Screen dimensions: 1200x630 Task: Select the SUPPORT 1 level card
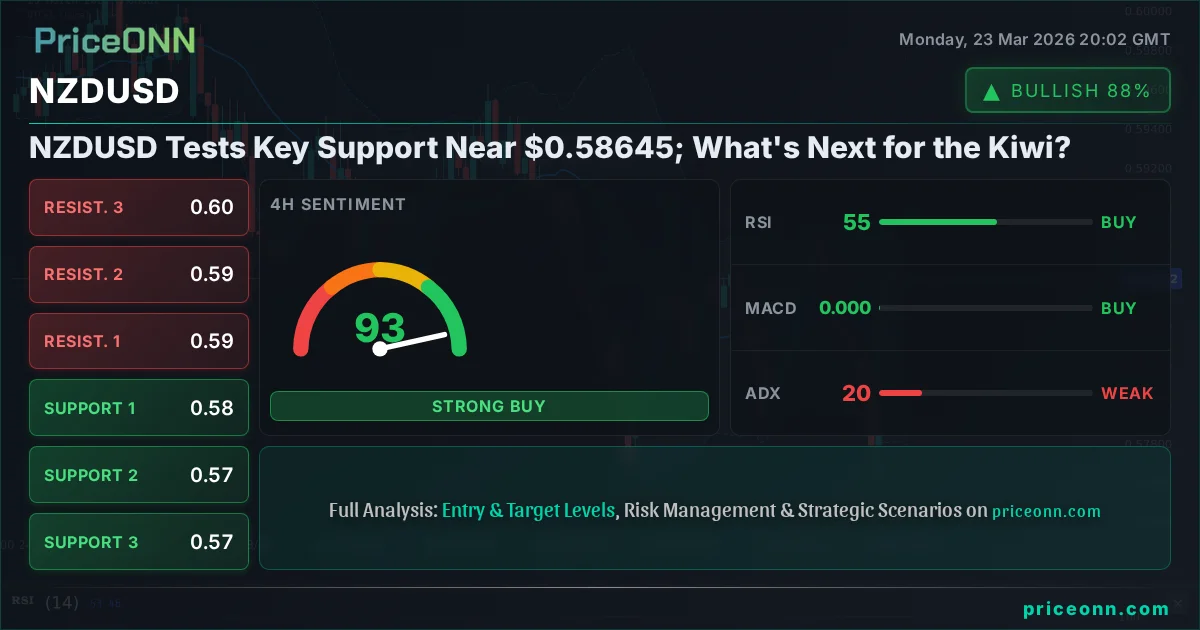139,408
